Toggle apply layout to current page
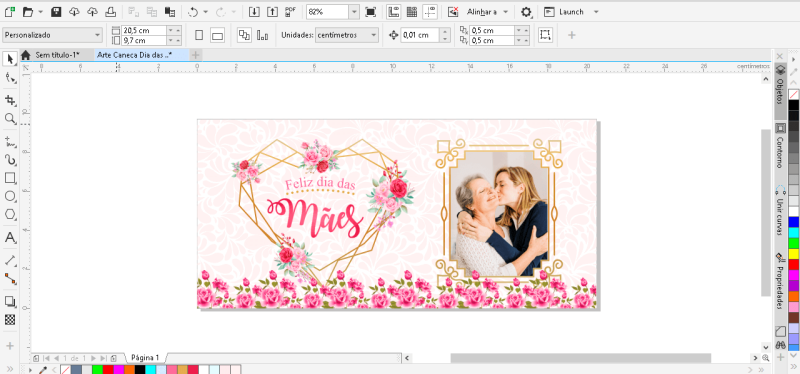The height and width of the screenshot is (374, 800). click(263, 35)
